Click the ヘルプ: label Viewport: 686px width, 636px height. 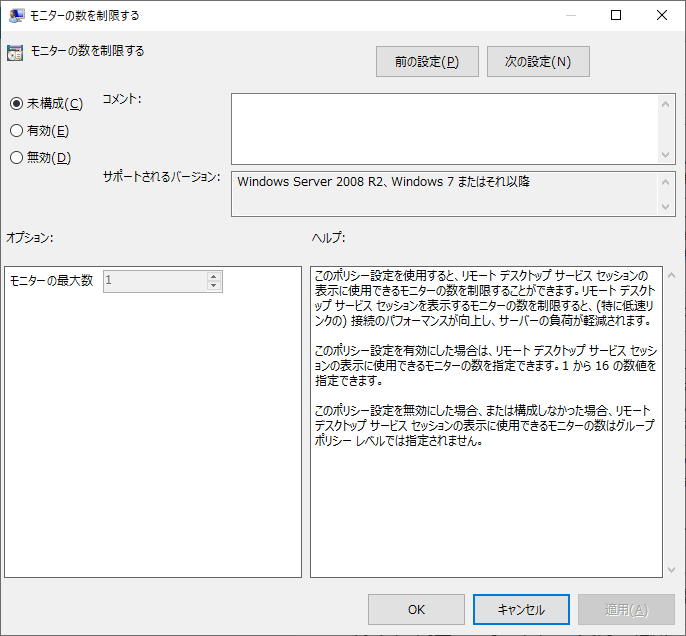[x=329, y=238]
